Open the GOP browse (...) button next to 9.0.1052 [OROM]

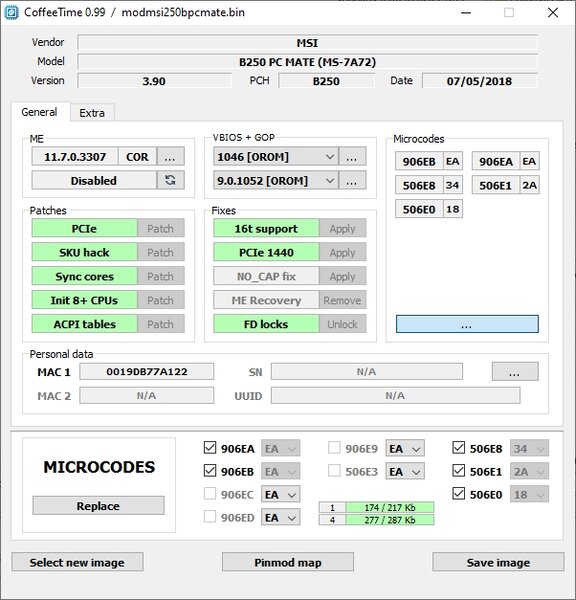352,180
